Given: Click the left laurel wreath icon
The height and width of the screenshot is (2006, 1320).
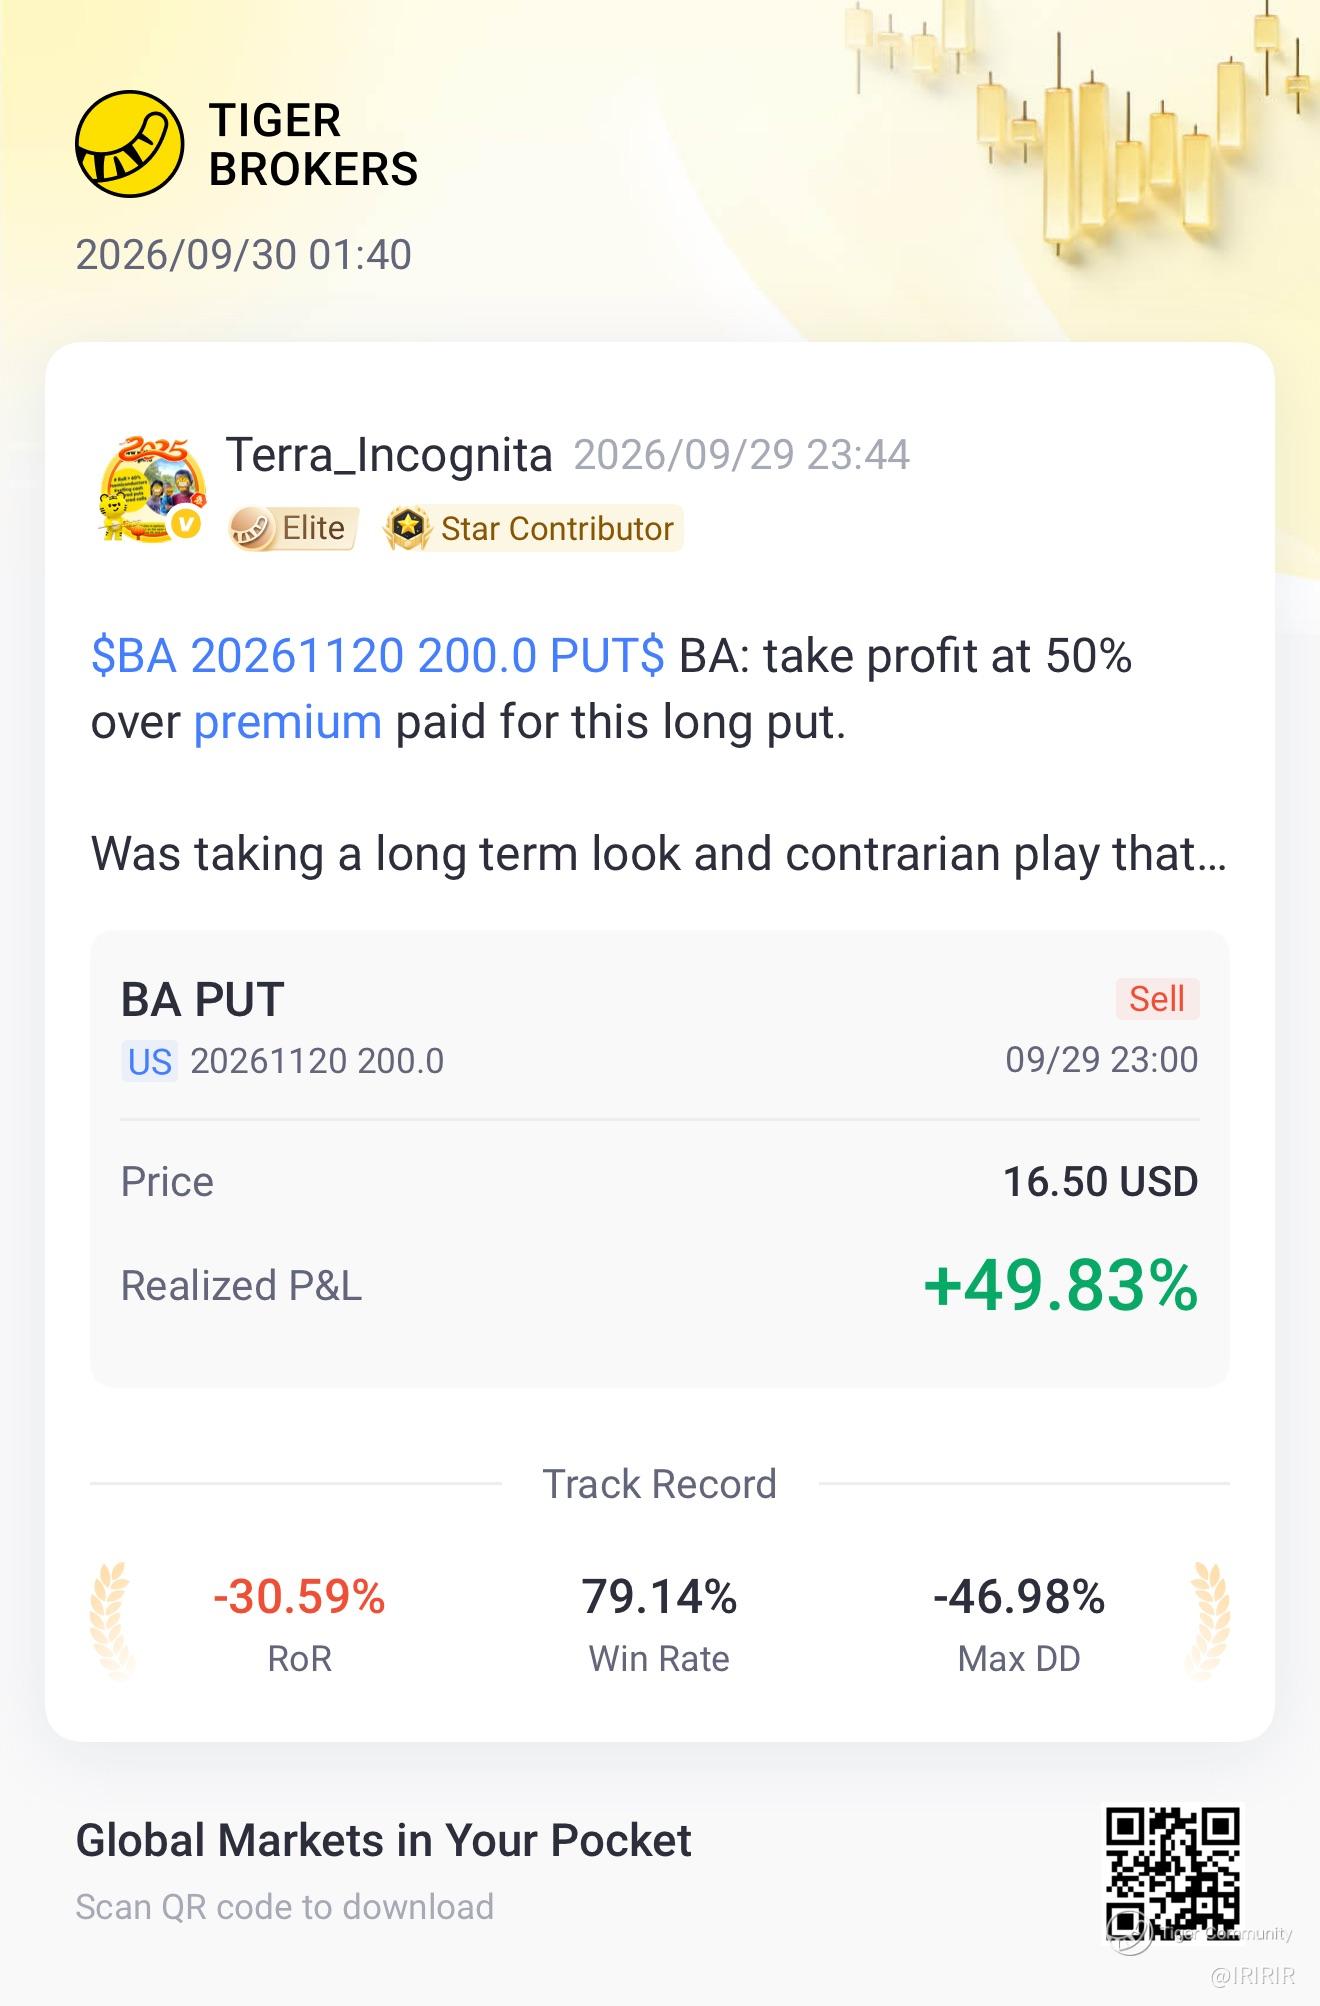Looking at the screenshot, I should (x=111, y=1620).
